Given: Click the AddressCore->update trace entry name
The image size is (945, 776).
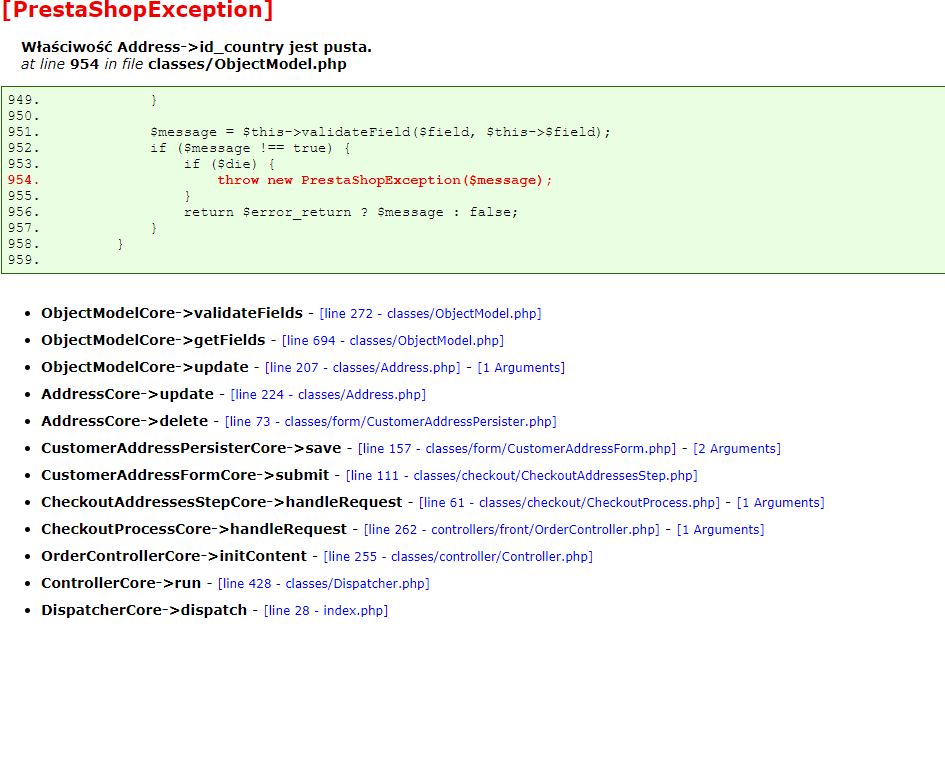Looking at the screenshot, I should (127, 395).
